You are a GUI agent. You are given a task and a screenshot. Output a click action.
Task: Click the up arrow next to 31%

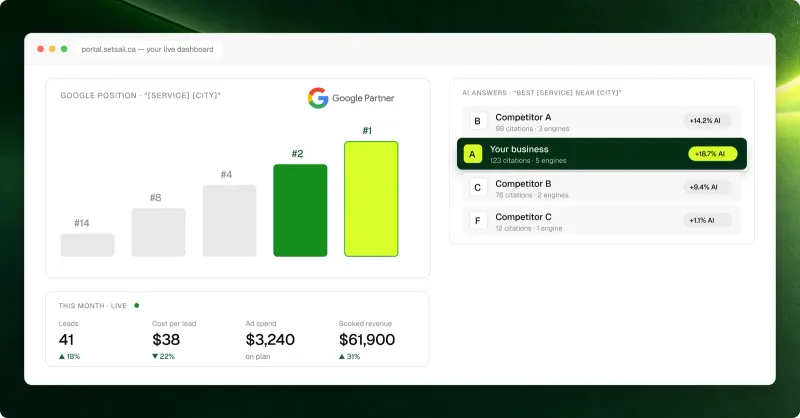[x=342, y=356]
